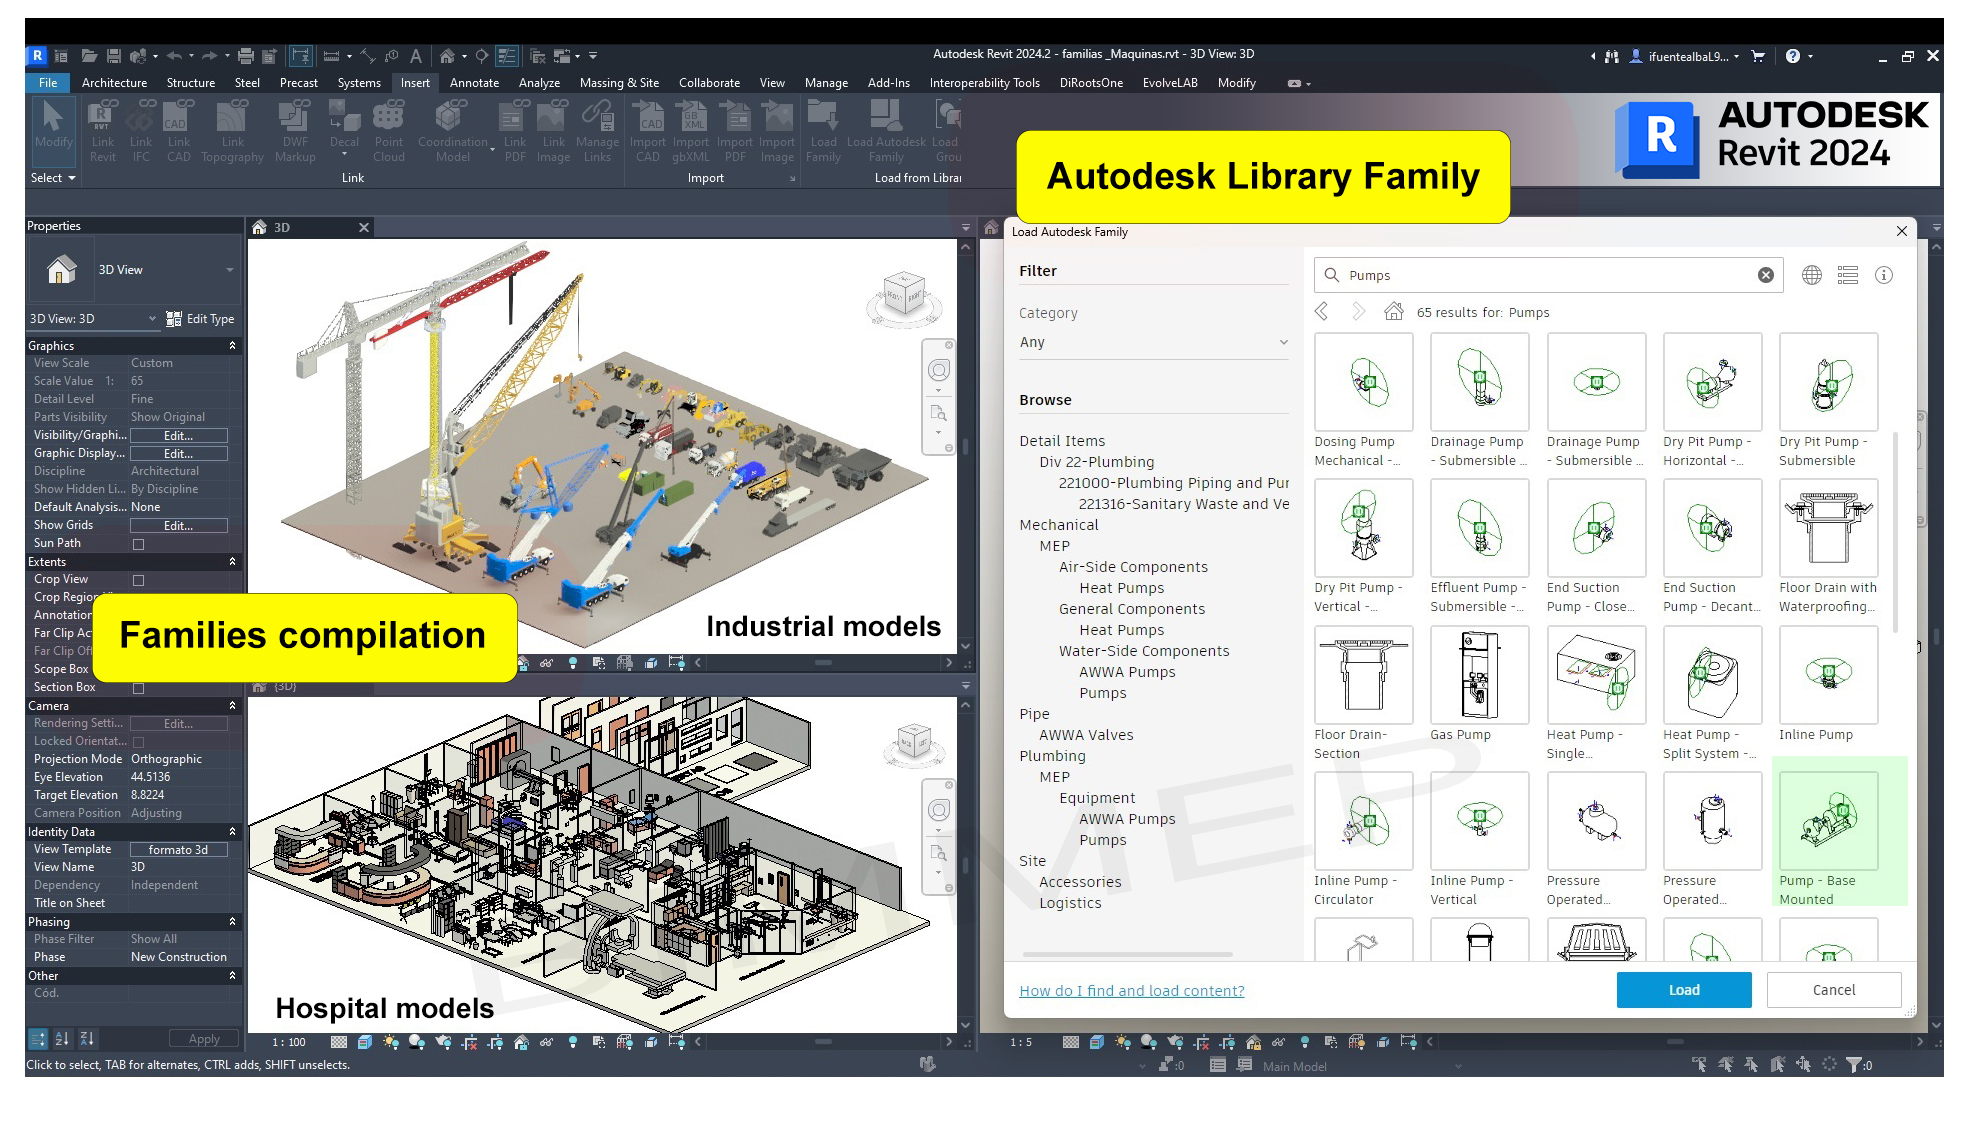
Task: Collapse the Graphics properties section
Action: [232, 346]
